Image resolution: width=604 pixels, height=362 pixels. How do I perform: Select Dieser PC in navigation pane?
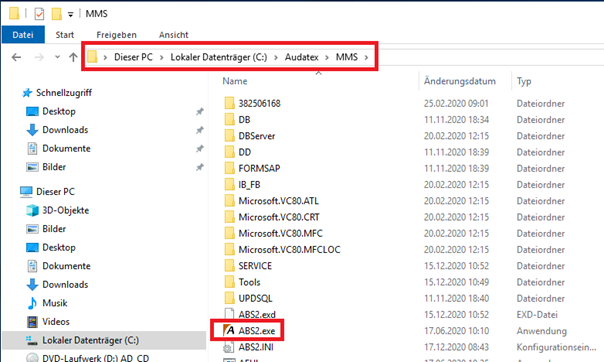coord(55,191)
